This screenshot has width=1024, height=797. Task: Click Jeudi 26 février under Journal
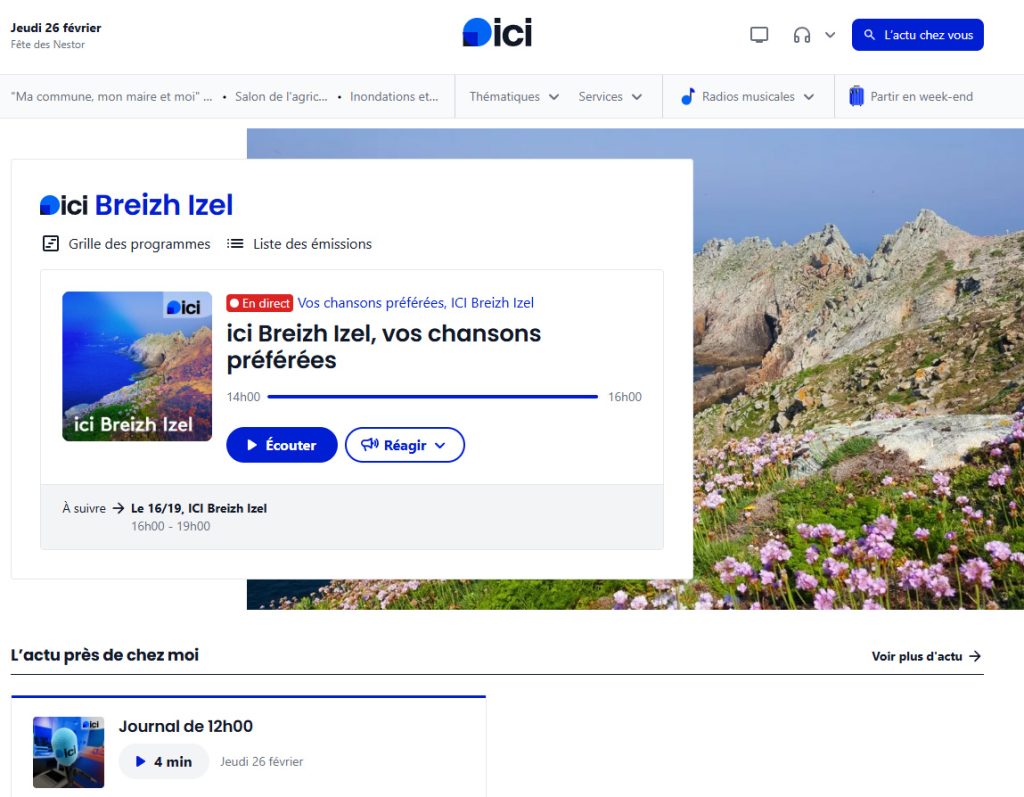point(261,762)
